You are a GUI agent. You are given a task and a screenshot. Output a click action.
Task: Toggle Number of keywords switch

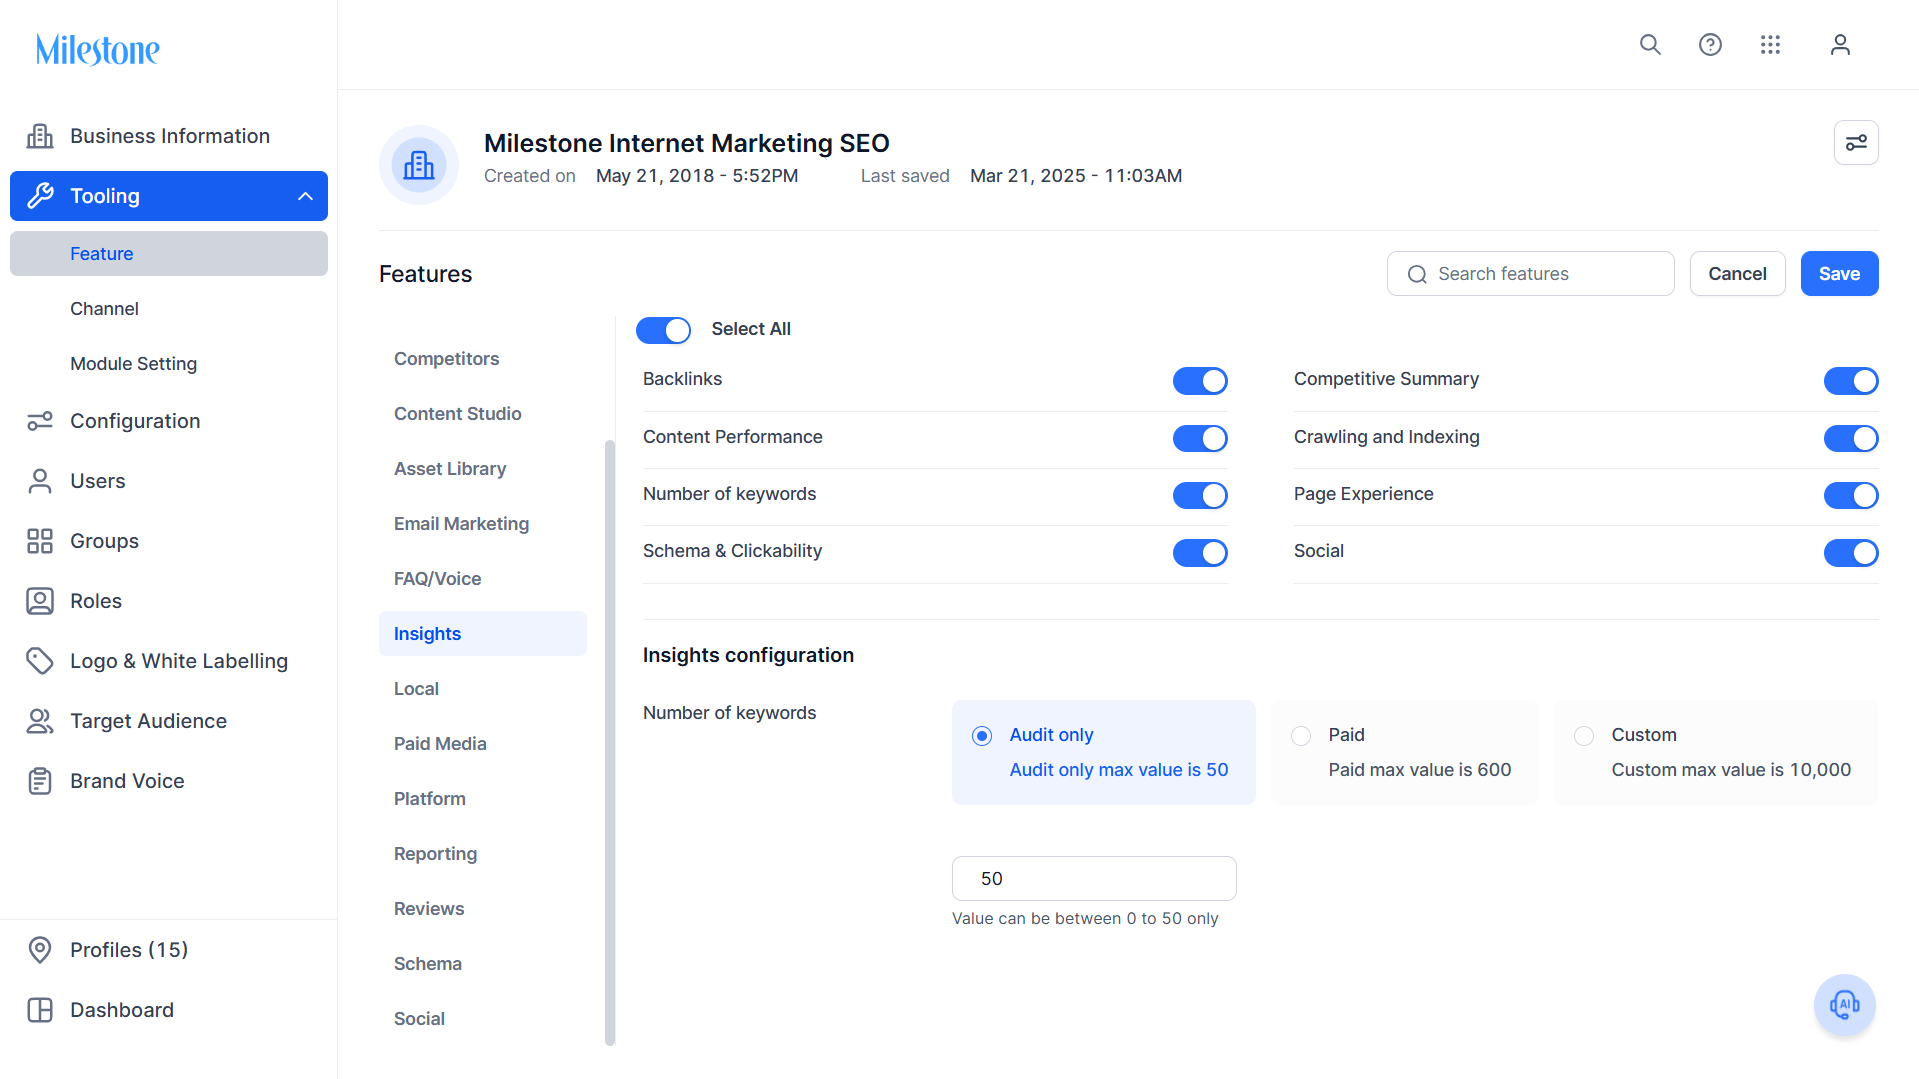pos(1200,495)
